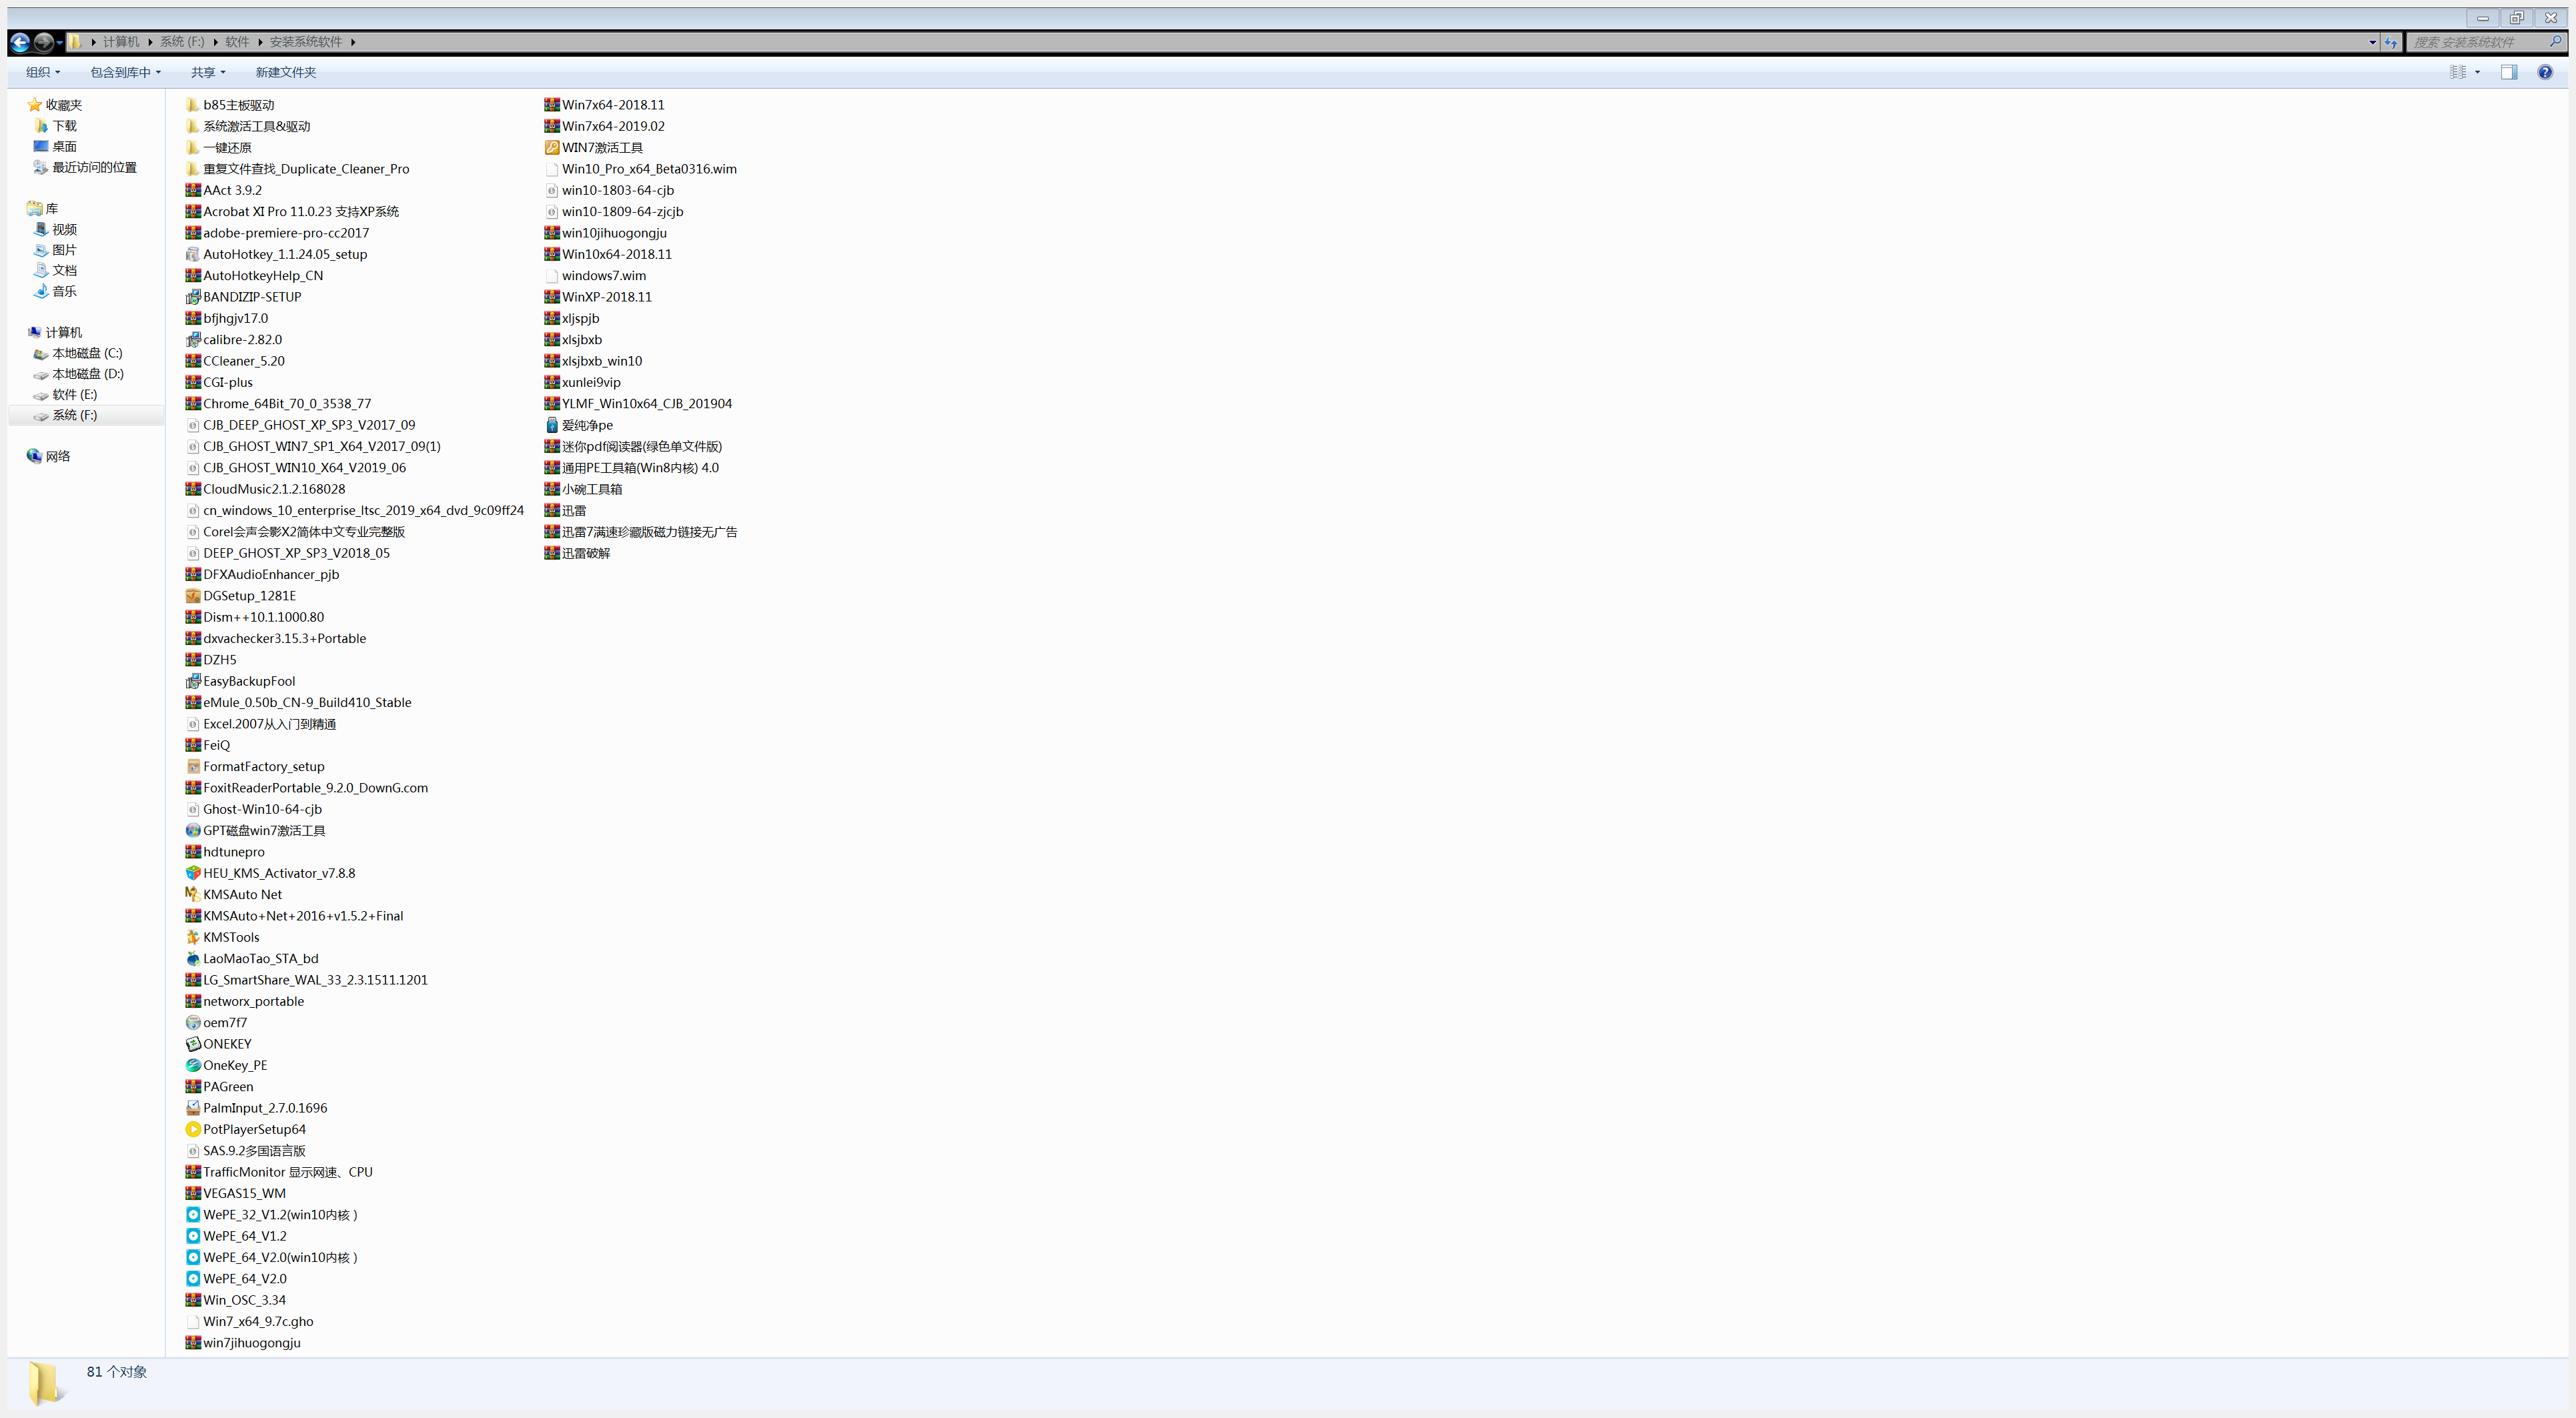
Task: Open the help question mark icon
Action: click(2545, 72)
